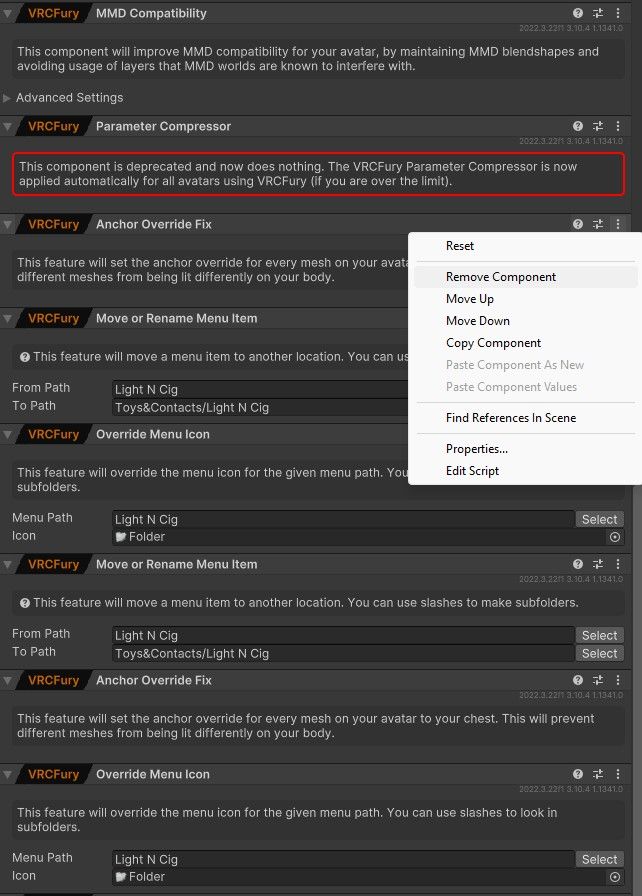The image size is (642, 896).
Task: Open three-dot menu on lower Move or Rename Menu Item
Action: point(617,564)
